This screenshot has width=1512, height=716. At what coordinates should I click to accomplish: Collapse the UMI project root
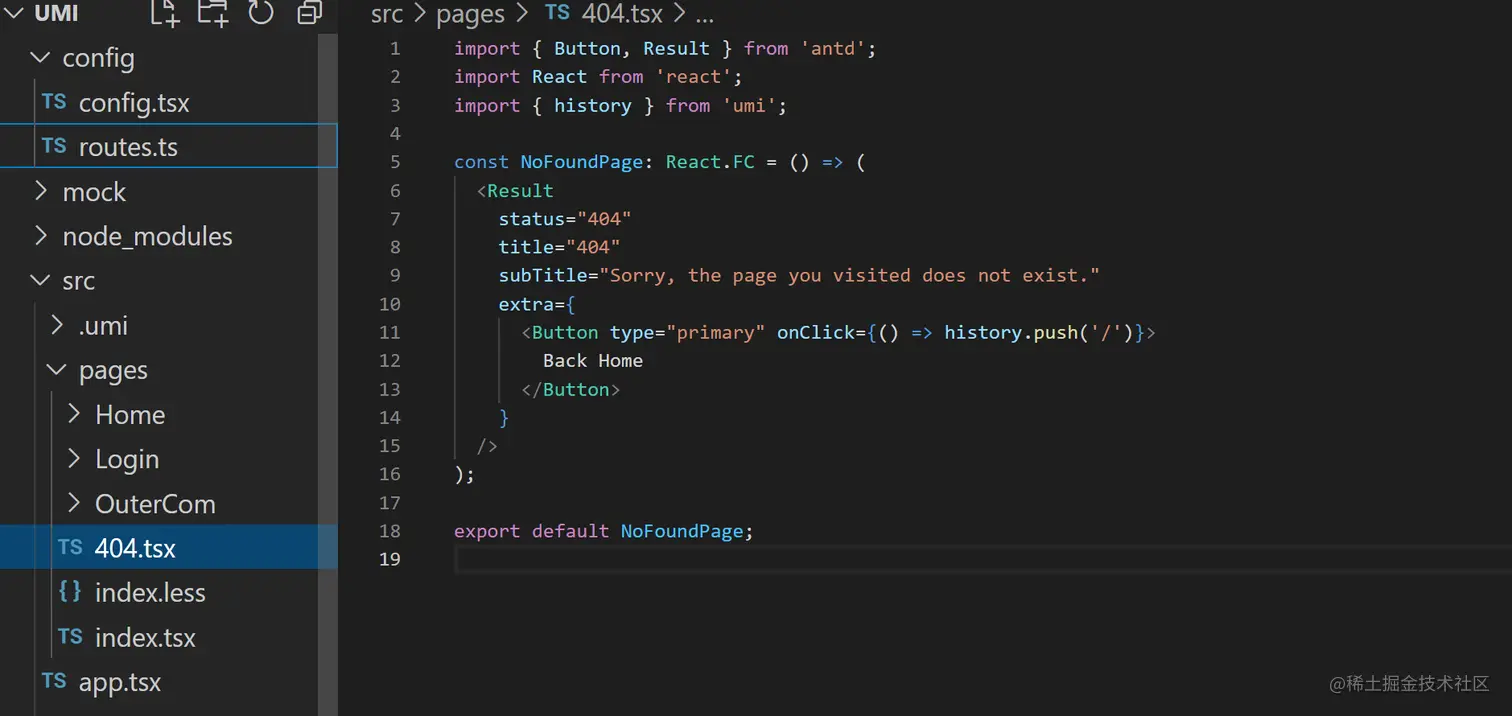pos(14,14)
